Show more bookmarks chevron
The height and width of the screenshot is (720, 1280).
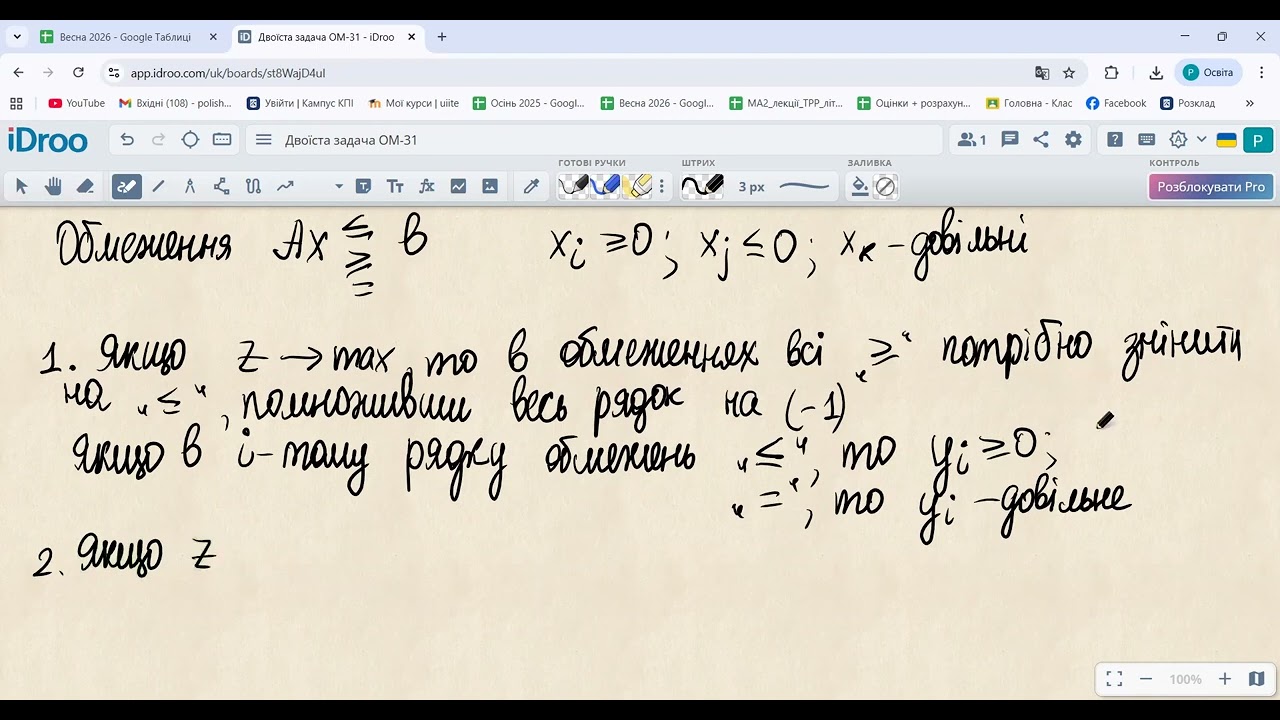coord(1249,103)
